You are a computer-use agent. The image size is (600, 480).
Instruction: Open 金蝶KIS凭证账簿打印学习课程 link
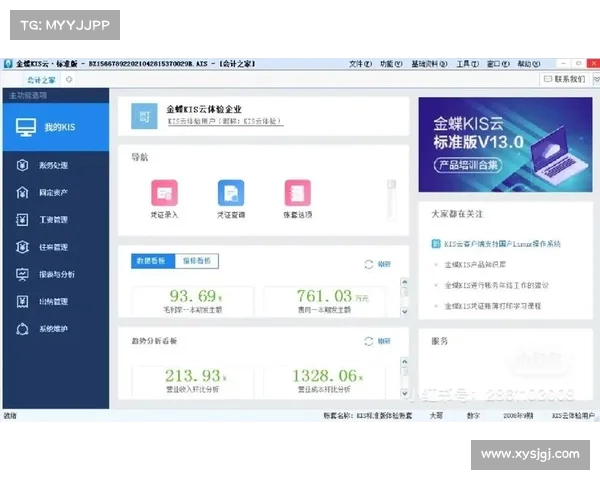[x=493, y=306]
